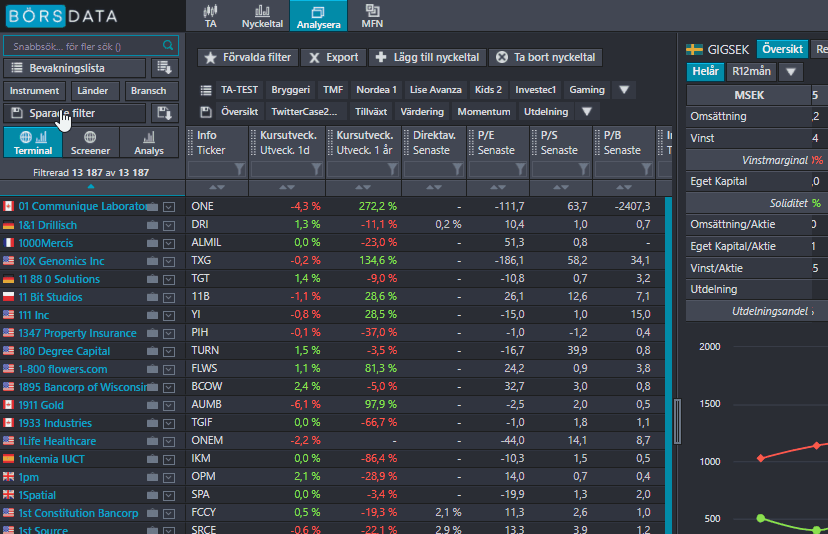Select the TA-TEST list
Image resolution: width=828 pixels, height=534 pixels.
pyautogui.click(x=239, y=90)
